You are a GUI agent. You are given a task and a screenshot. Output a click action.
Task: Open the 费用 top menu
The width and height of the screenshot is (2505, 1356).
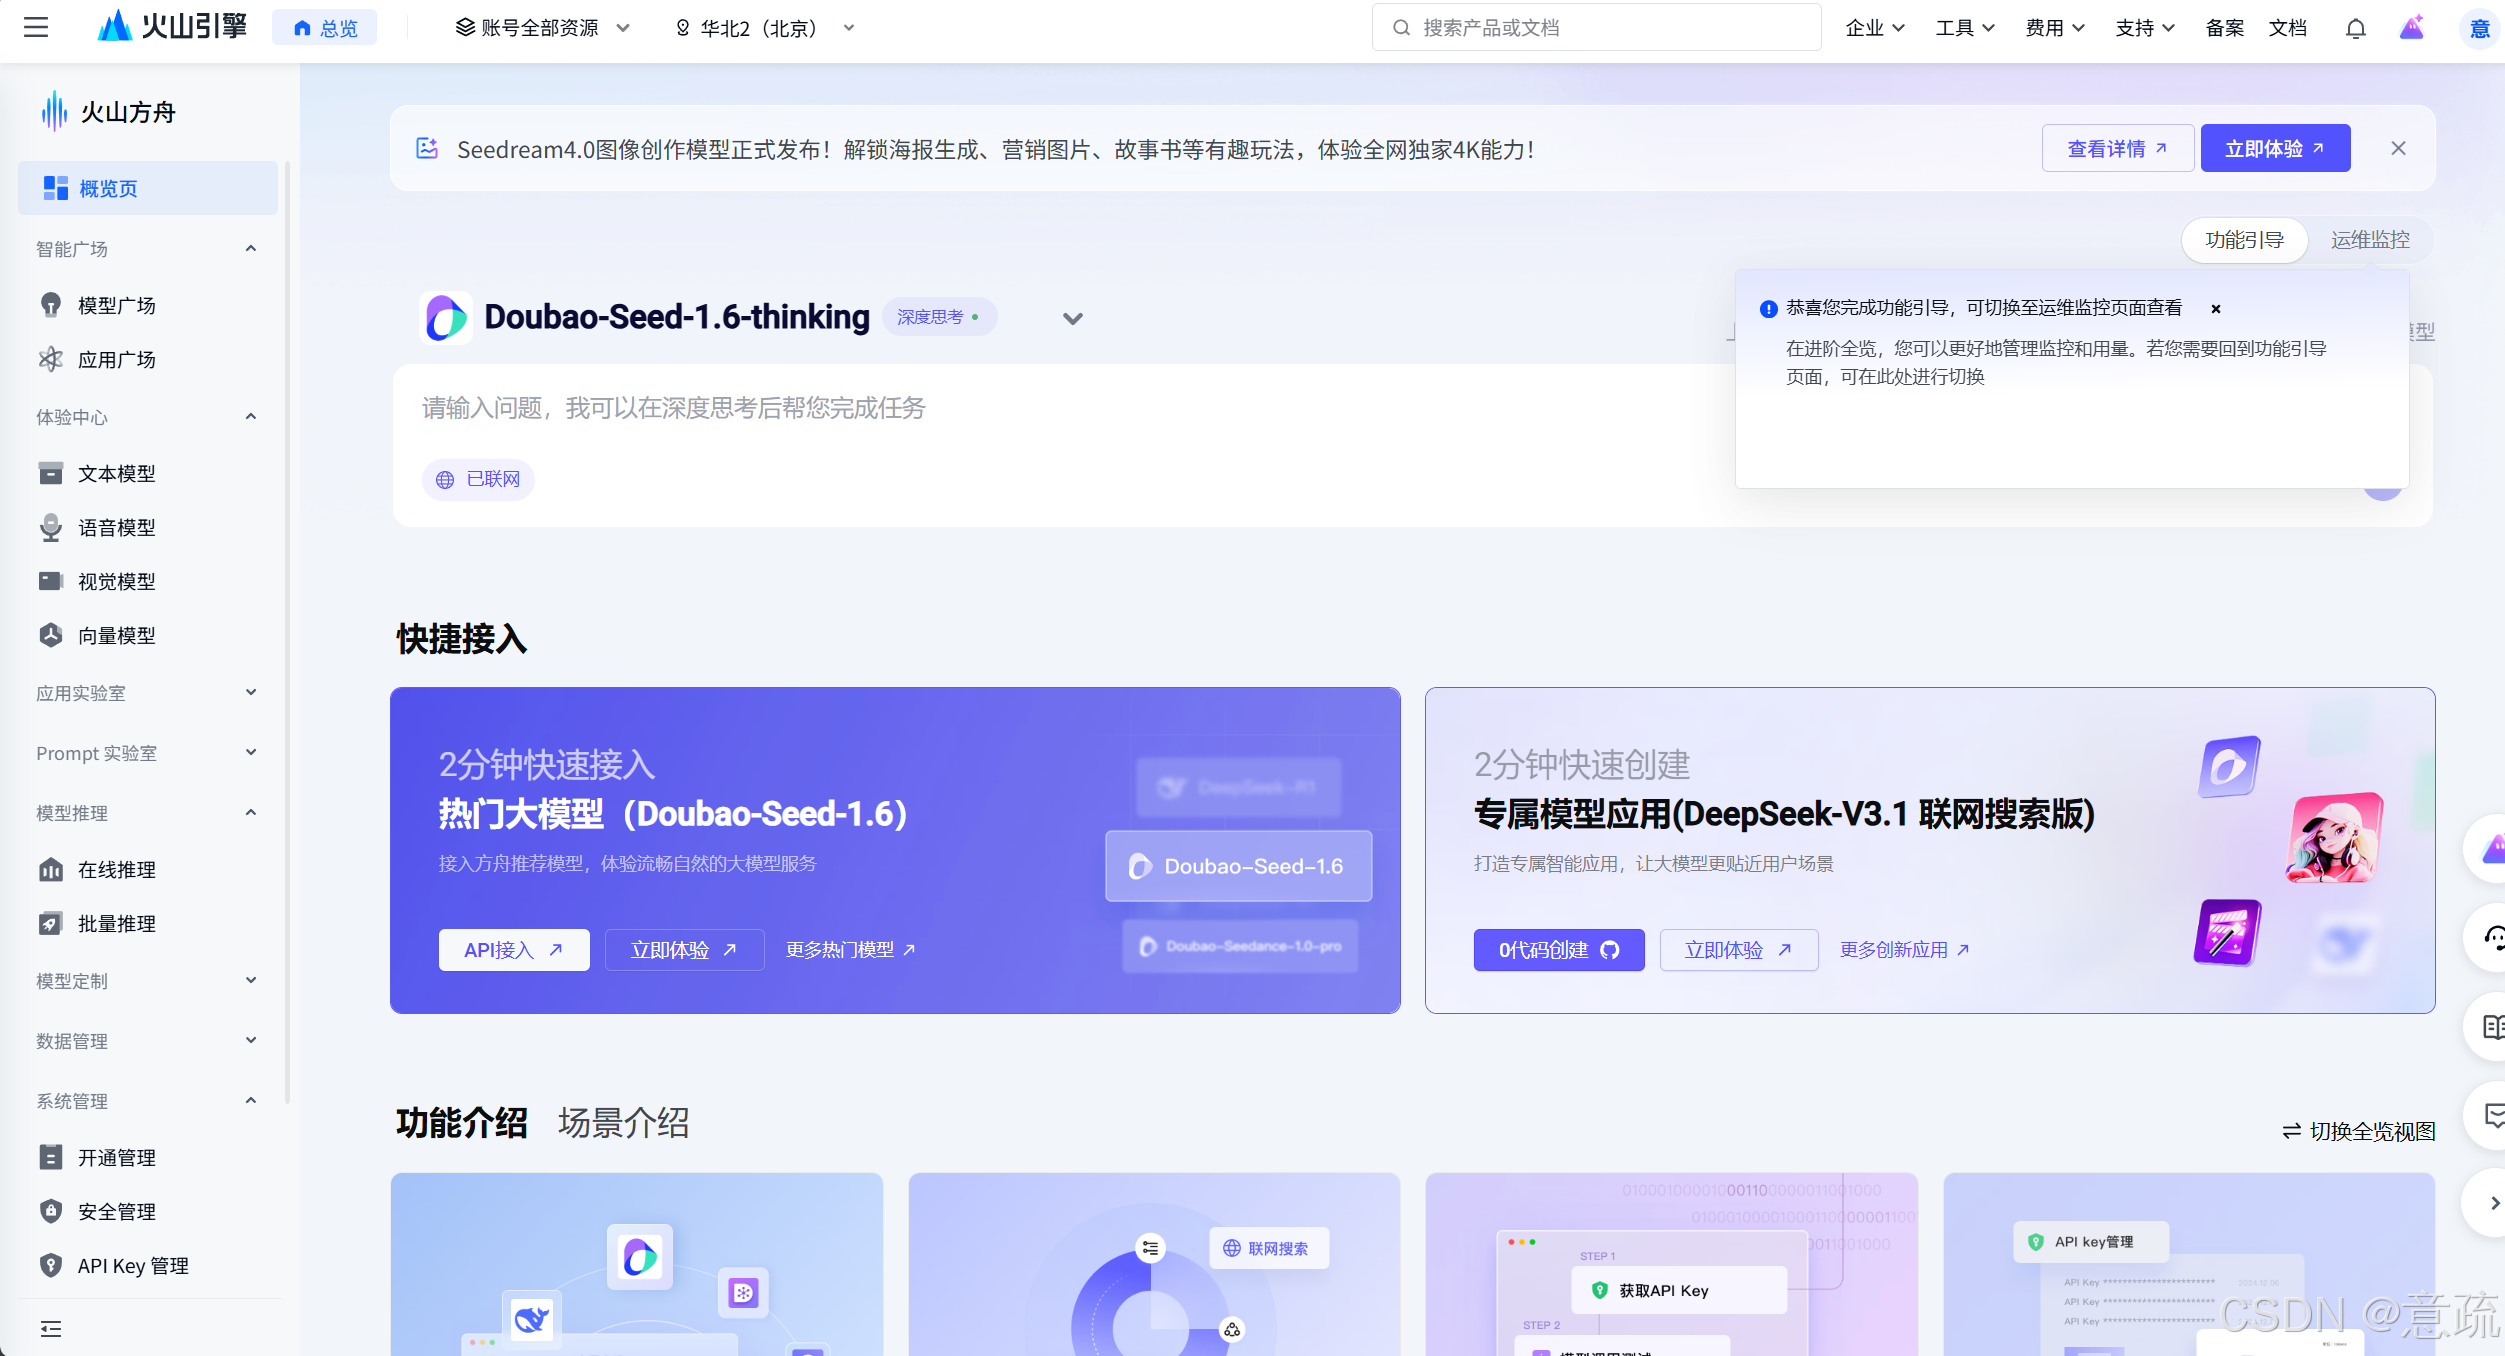click(x=2054, y=28)
